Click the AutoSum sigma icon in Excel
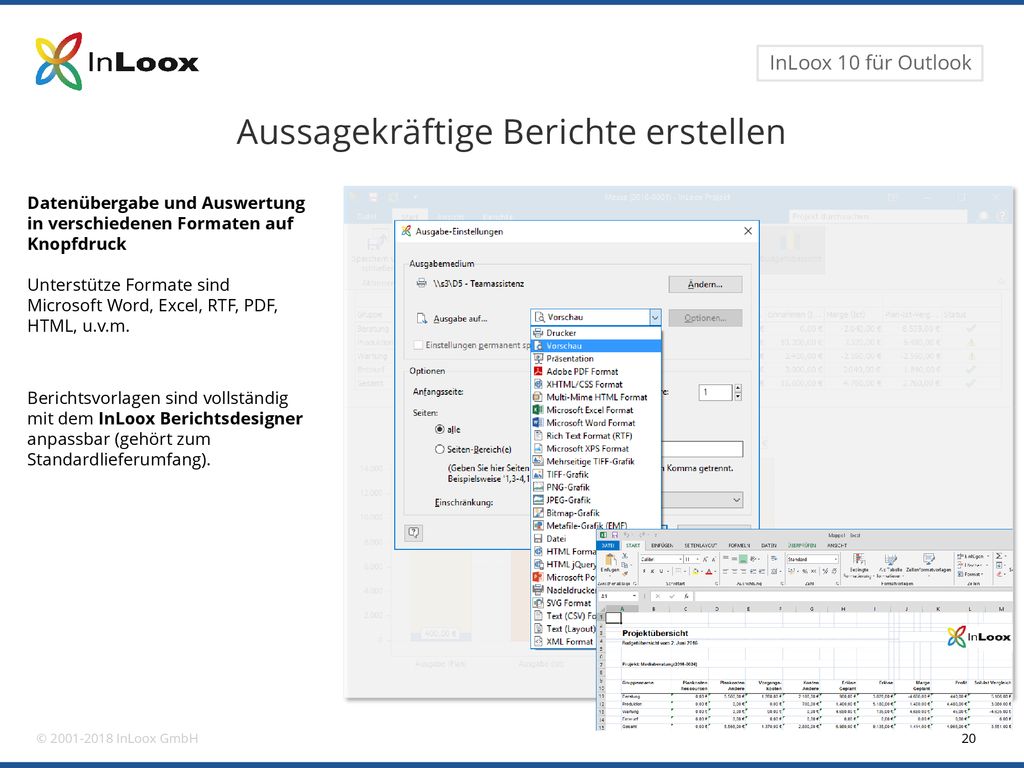 (x=999, y=556)
